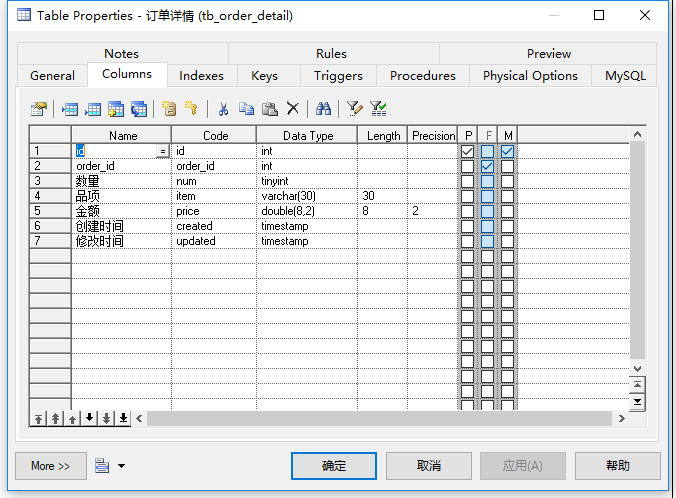Move selected row up one line

click(x=72, y=418)
